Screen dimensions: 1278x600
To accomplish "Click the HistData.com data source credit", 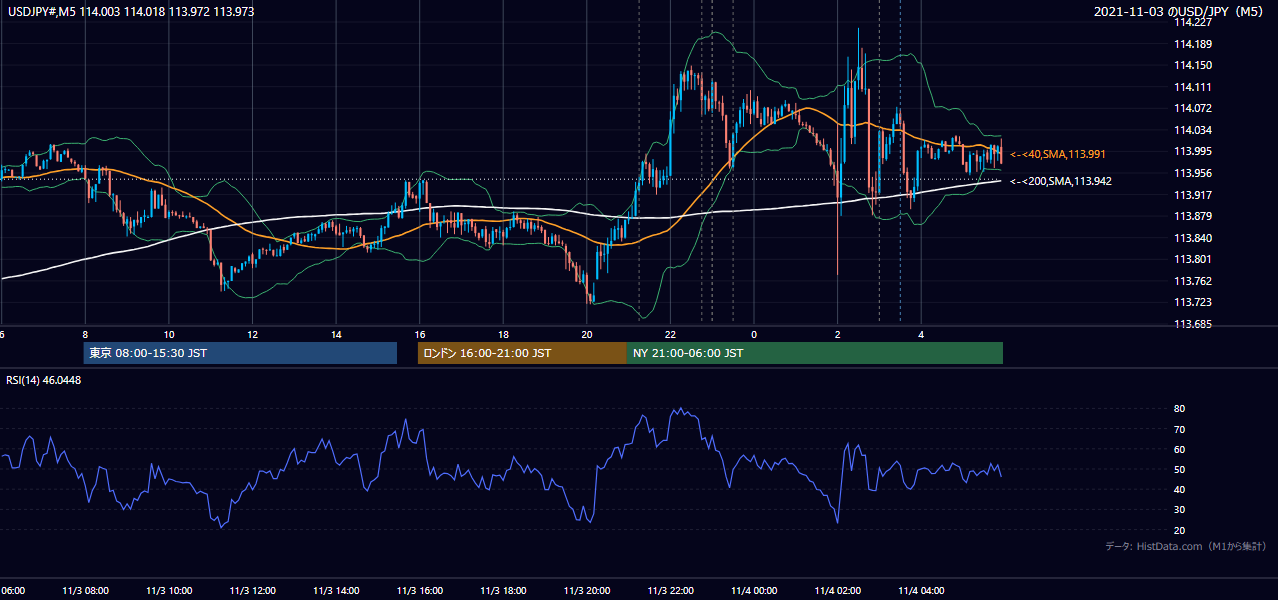I will point(1186,546).
